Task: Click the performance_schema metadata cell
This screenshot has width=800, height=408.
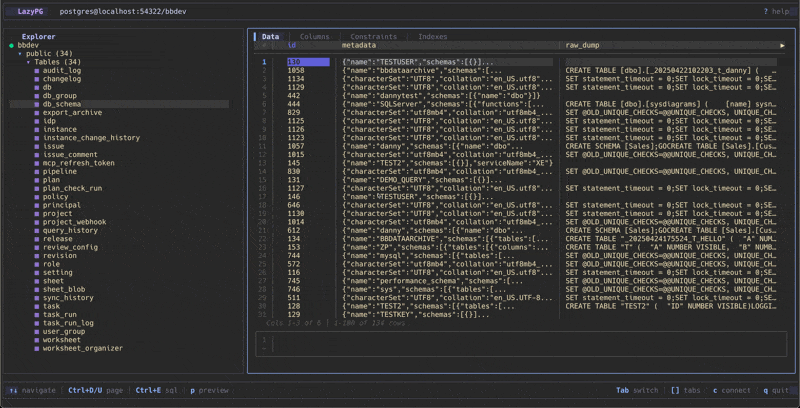Action: (x=433, y=281)
